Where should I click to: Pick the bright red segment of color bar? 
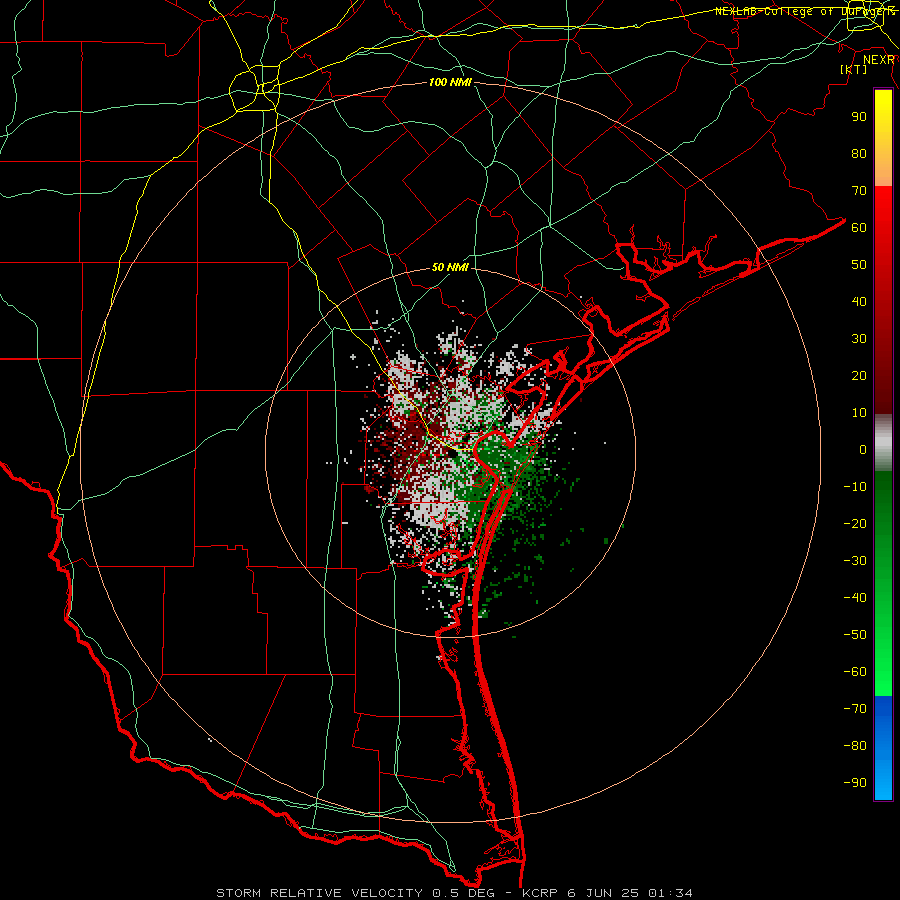(883, 300)
